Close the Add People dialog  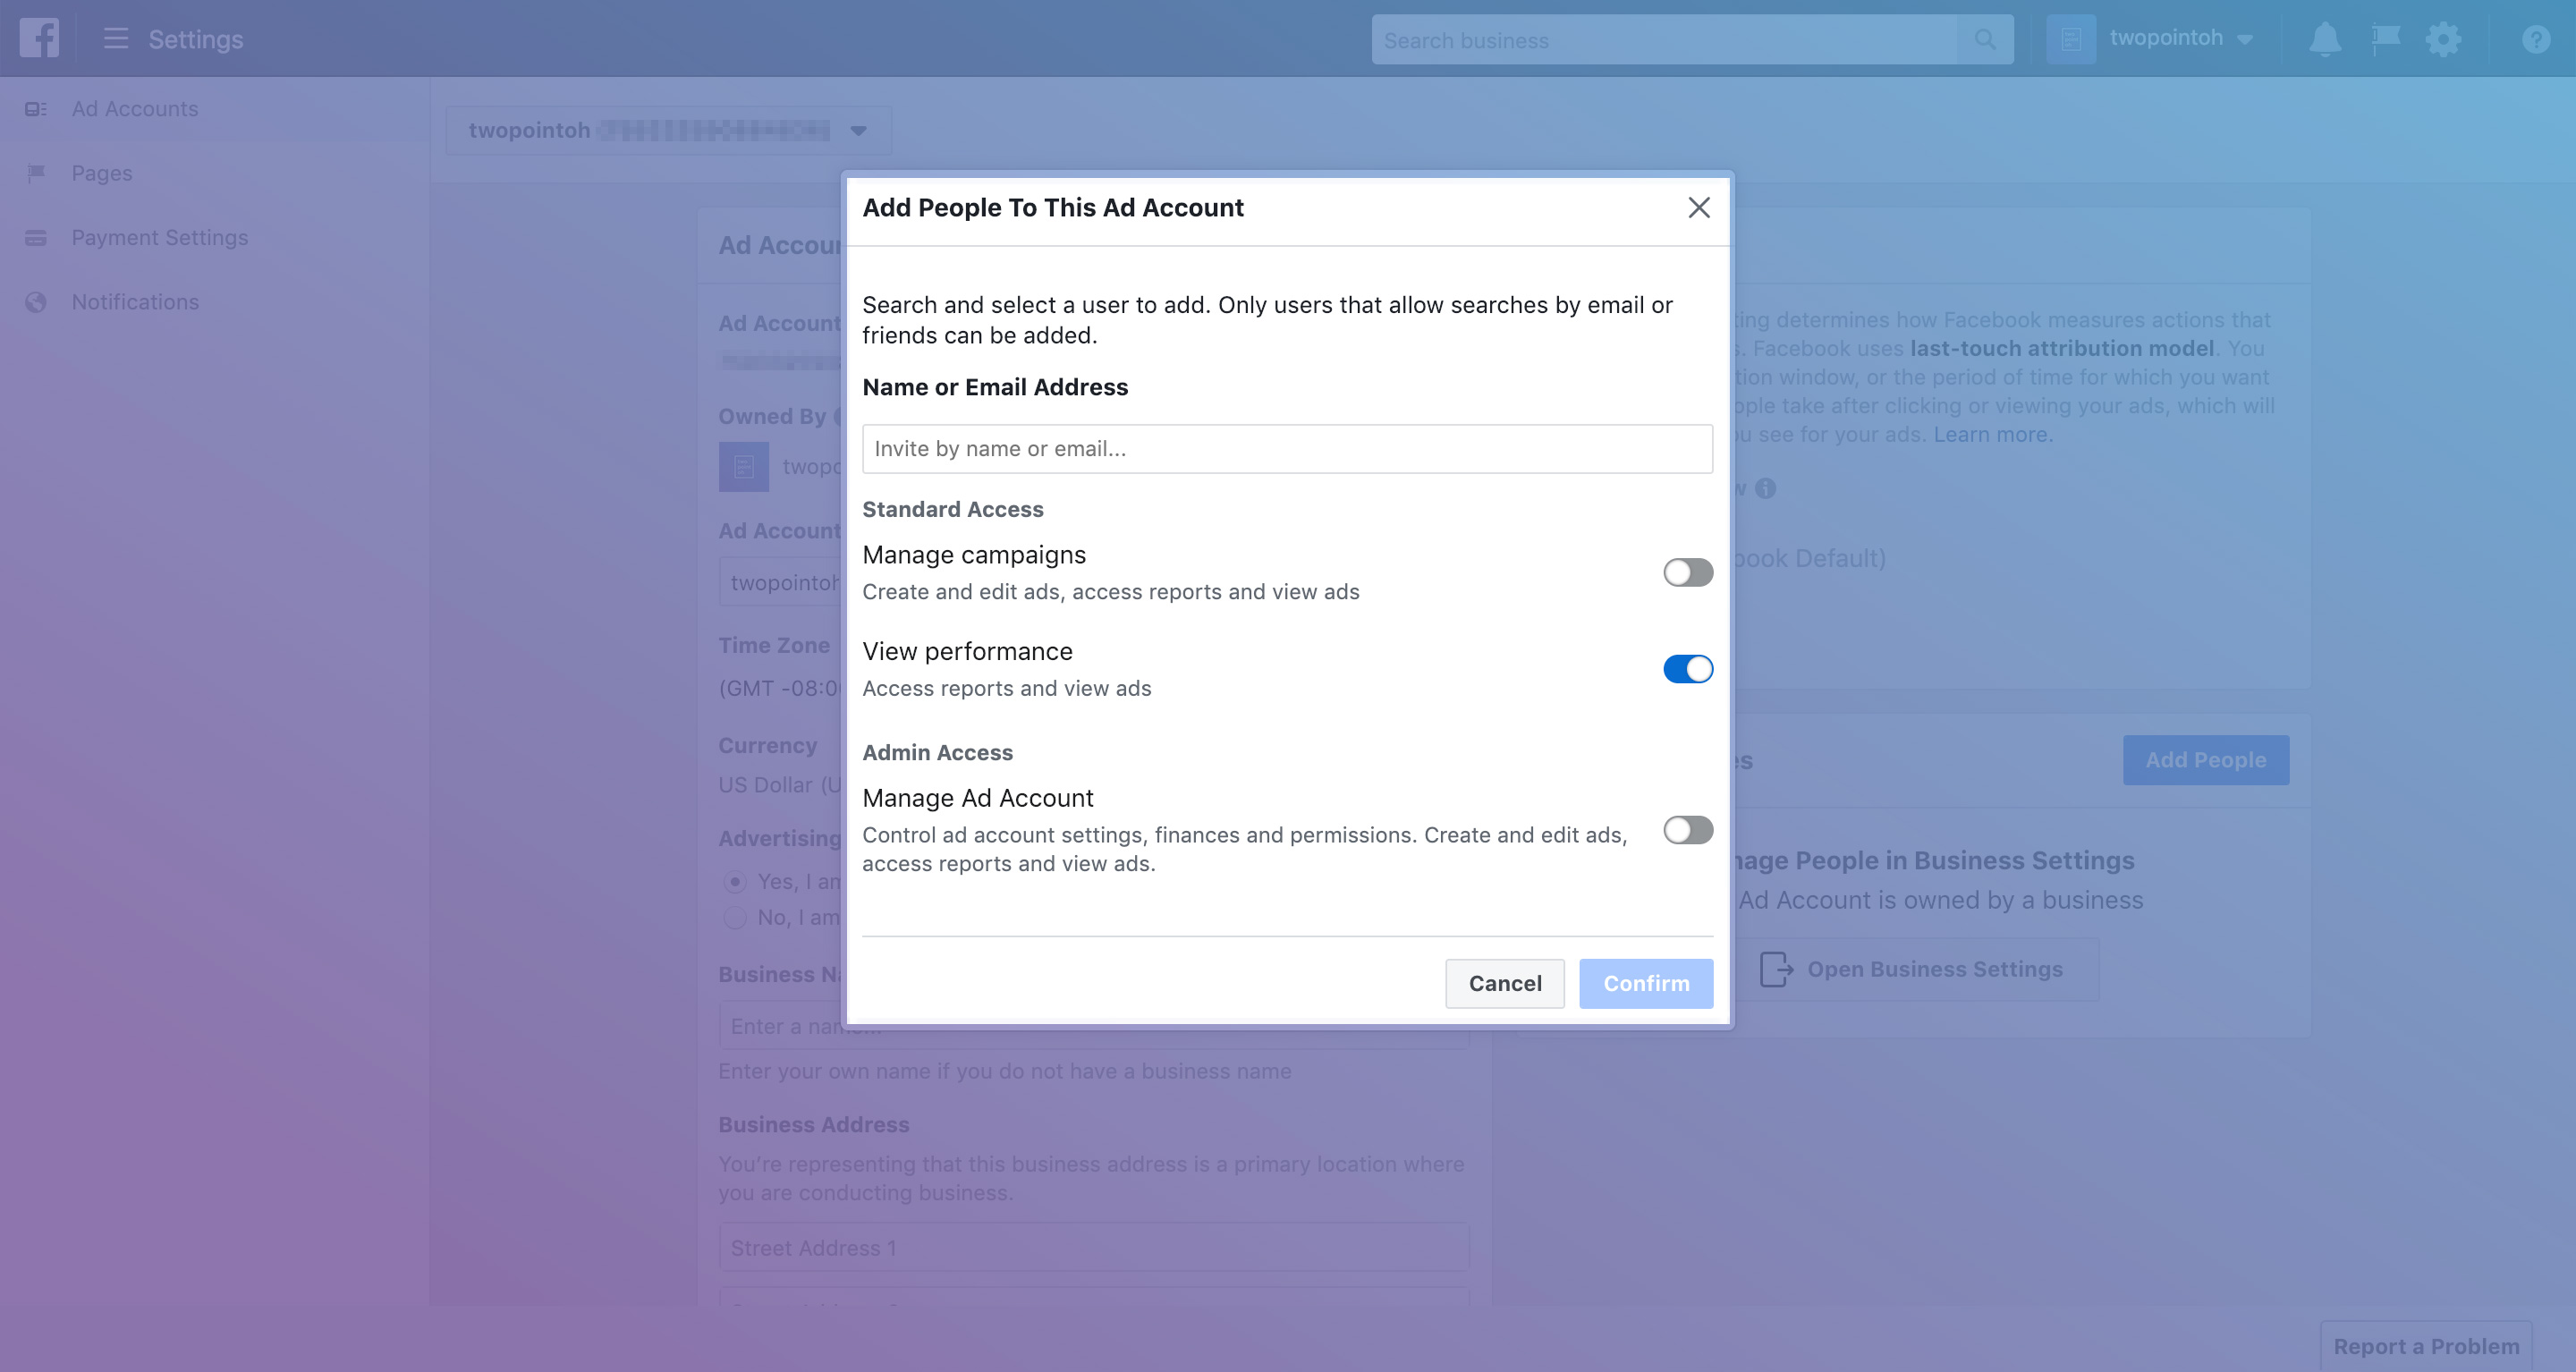[1698, 208]
